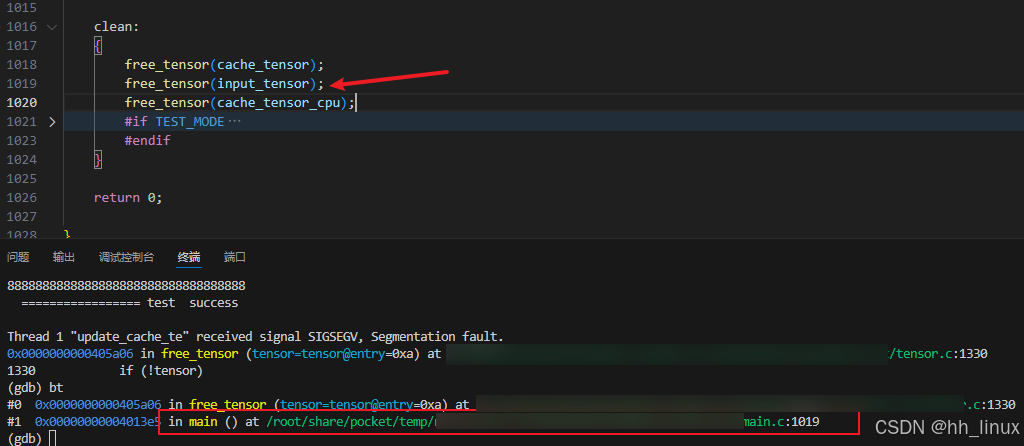1024x446 pixels.
Task: Click line number 1020 in gutter
Action: [22, 103]
